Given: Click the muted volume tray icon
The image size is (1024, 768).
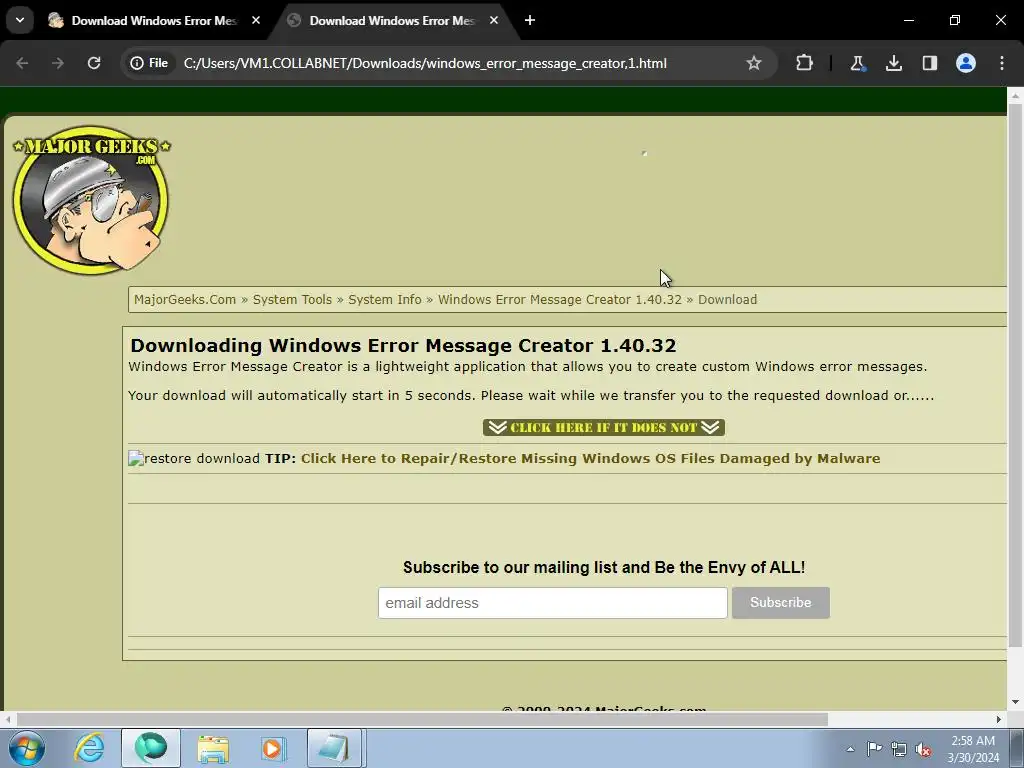Looking at the screenshot, I should click(923, 749).
